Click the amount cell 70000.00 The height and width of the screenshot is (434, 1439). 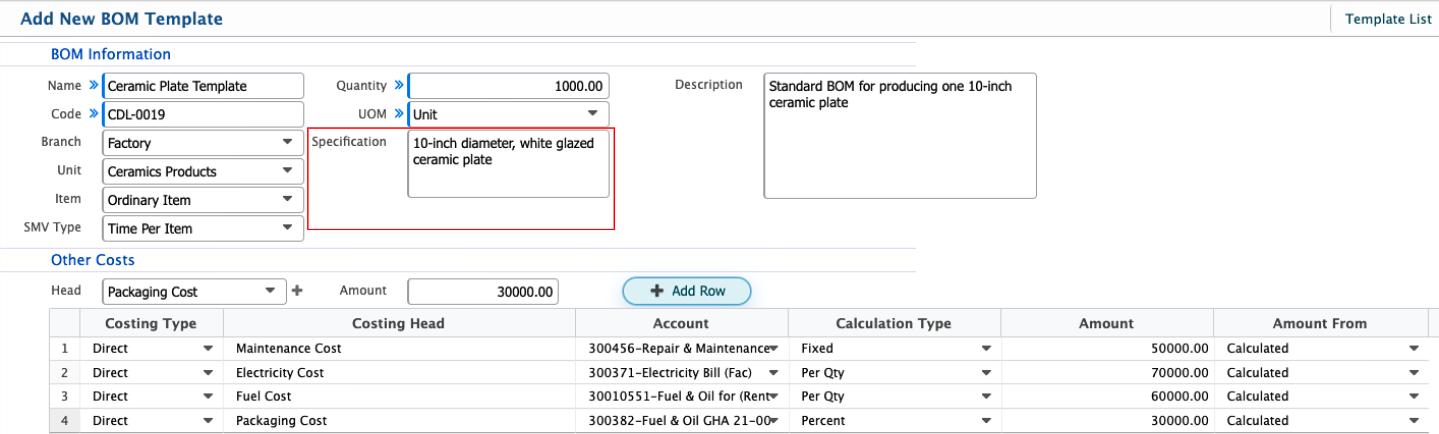tap(1107, 373)
